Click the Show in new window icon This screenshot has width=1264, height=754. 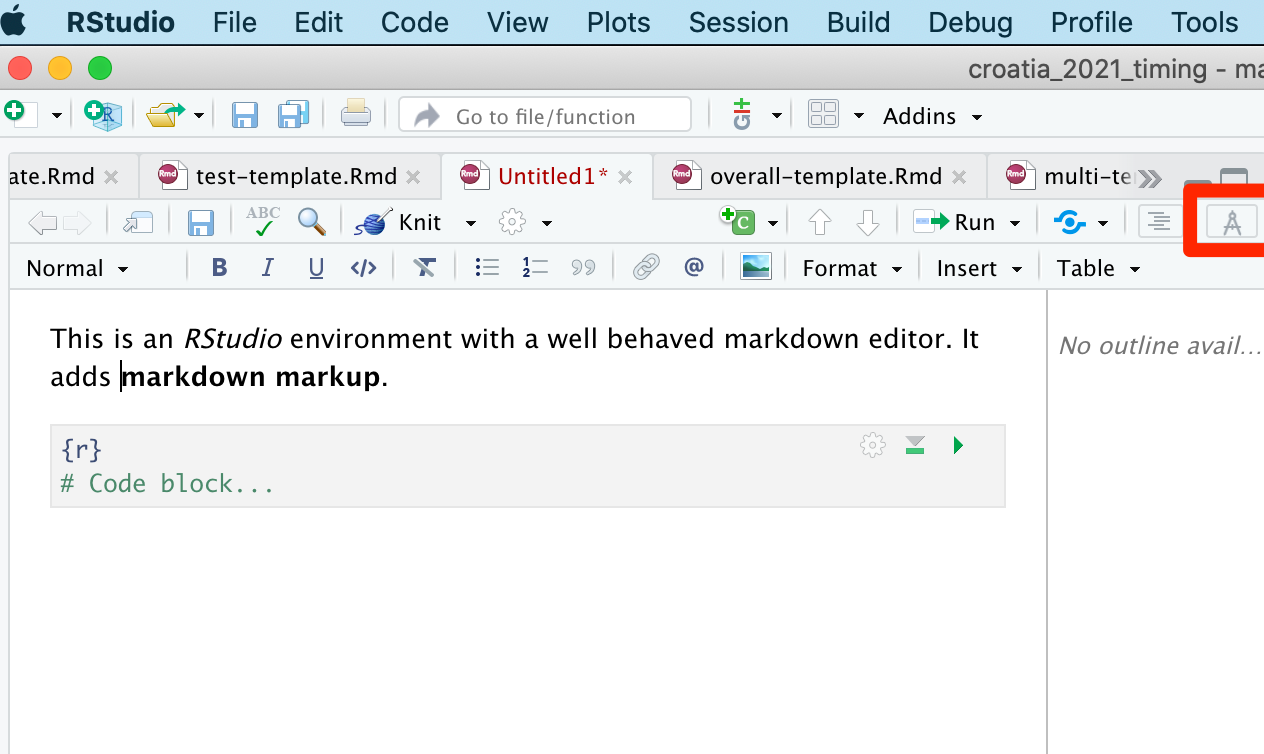(x=137, y=222)
